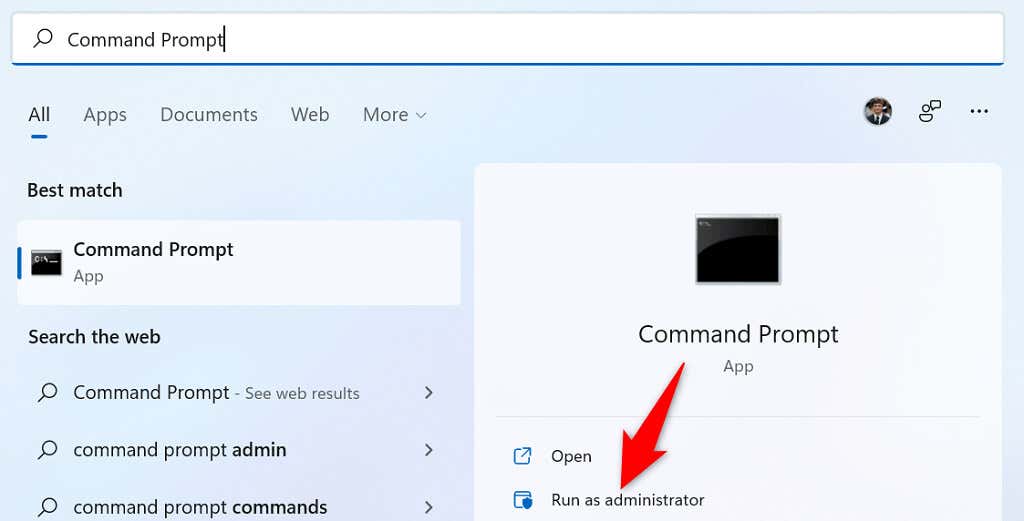Expand the More filters dropdown

(x=394, y=115)
